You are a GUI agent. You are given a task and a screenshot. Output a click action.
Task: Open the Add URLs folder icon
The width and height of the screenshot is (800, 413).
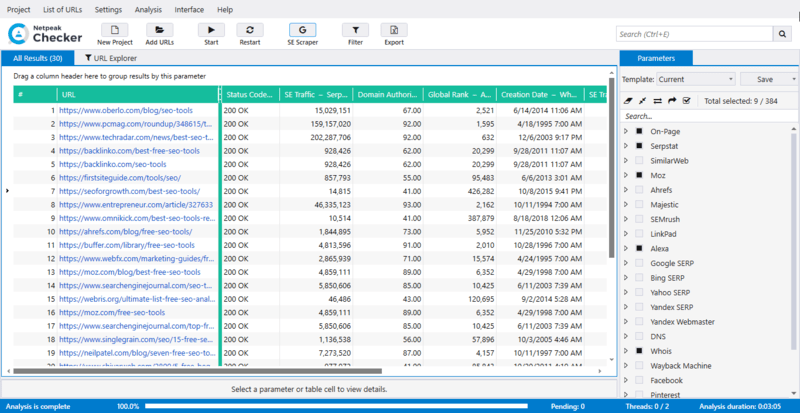point(158,31)
